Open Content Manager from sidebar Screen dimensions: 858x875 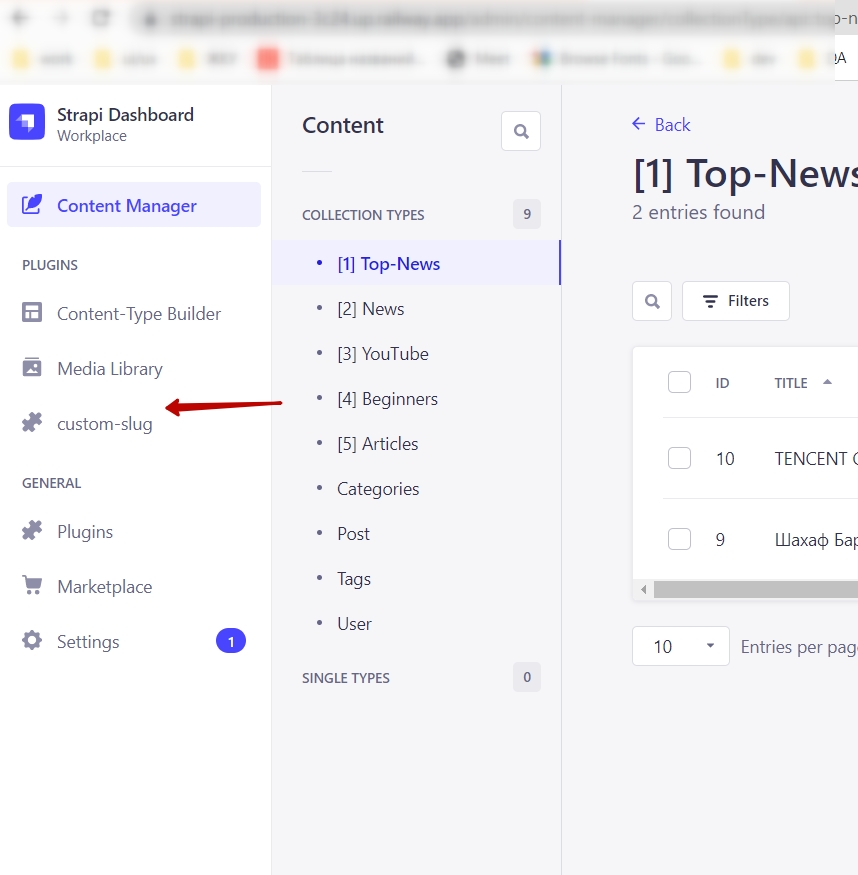click(x=126, y=206)
